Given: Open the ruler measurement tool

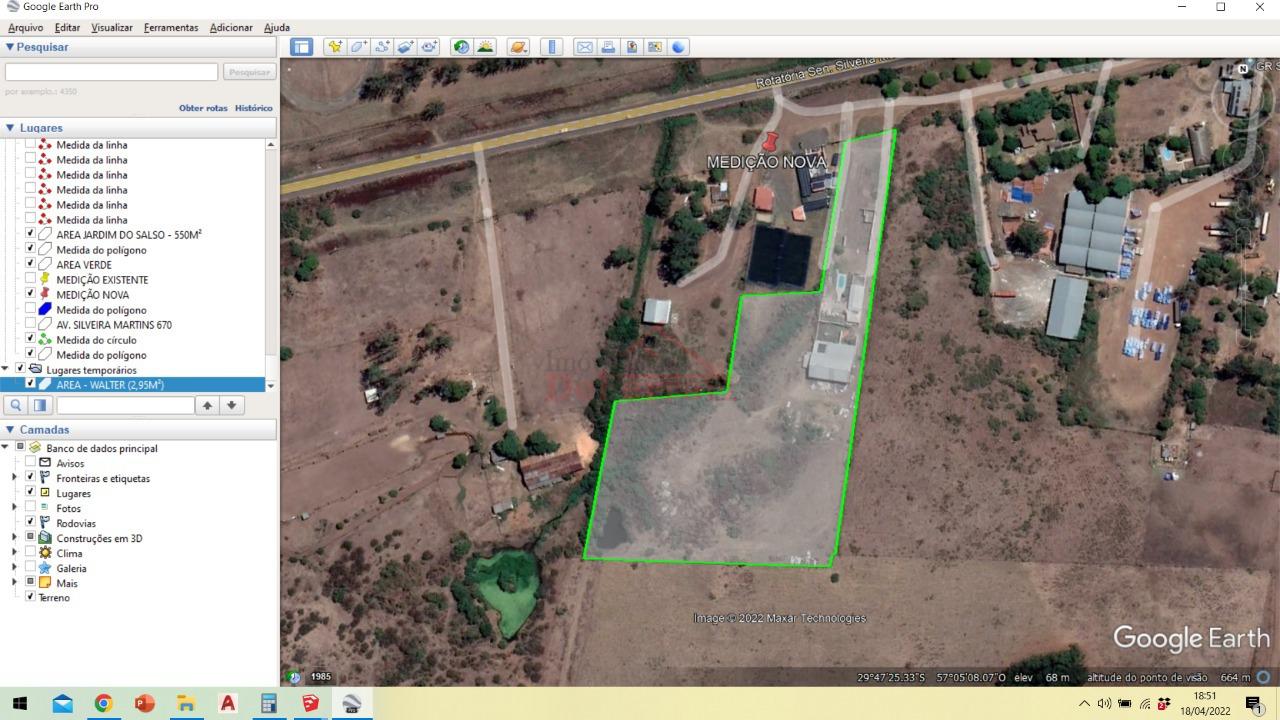Looking at the screenshot, I should [552, 47].
